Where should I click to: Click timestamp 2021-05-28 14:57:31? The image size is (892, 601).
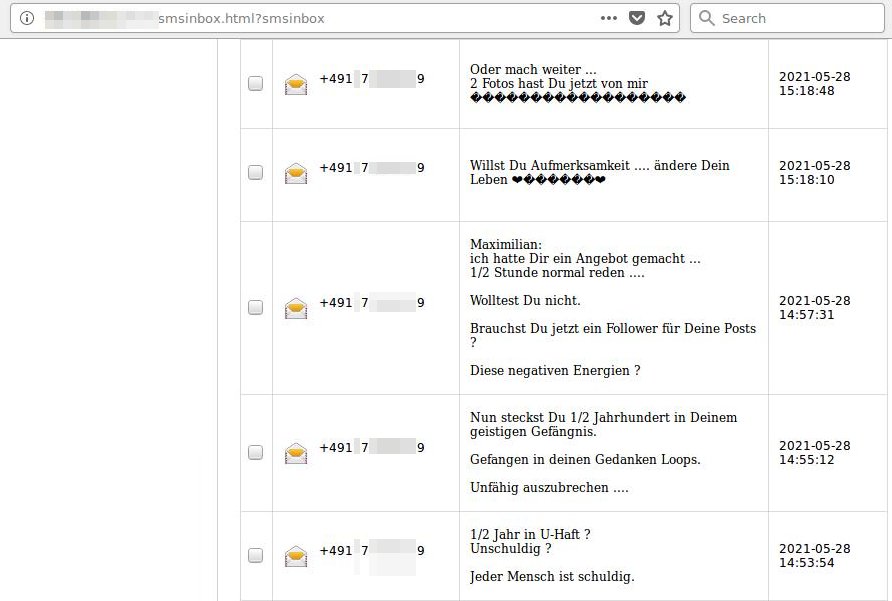pyautogui.click(x=815, y=307)
